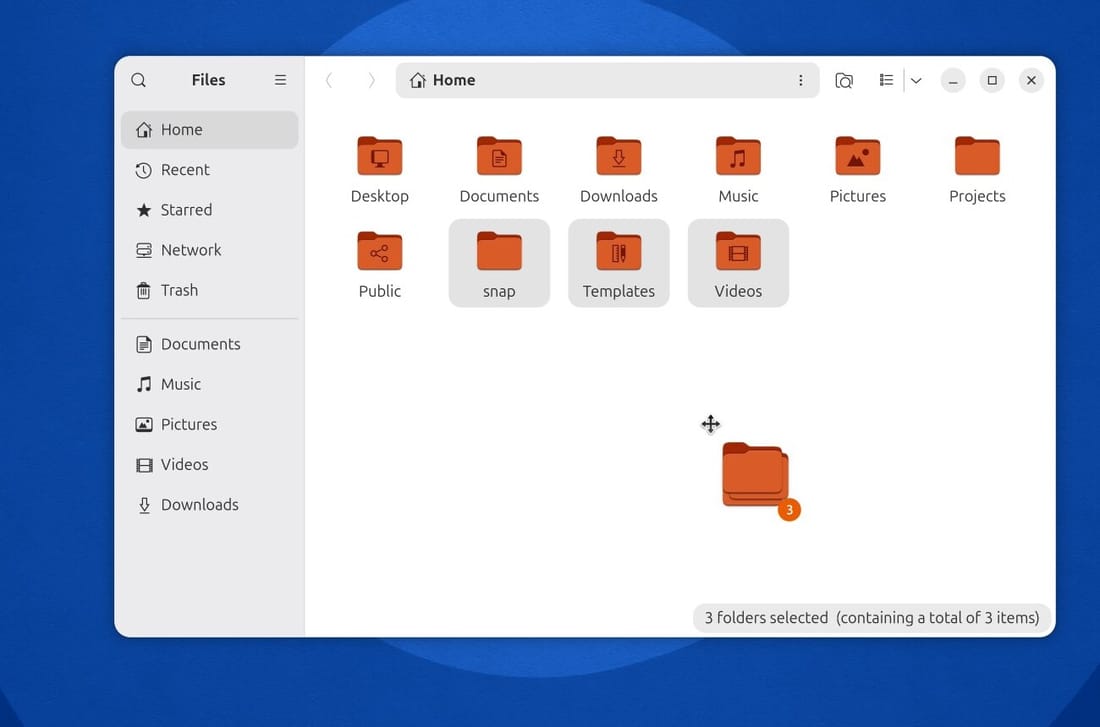Switch to list view
1100x727 pixels.
(886, 80)
